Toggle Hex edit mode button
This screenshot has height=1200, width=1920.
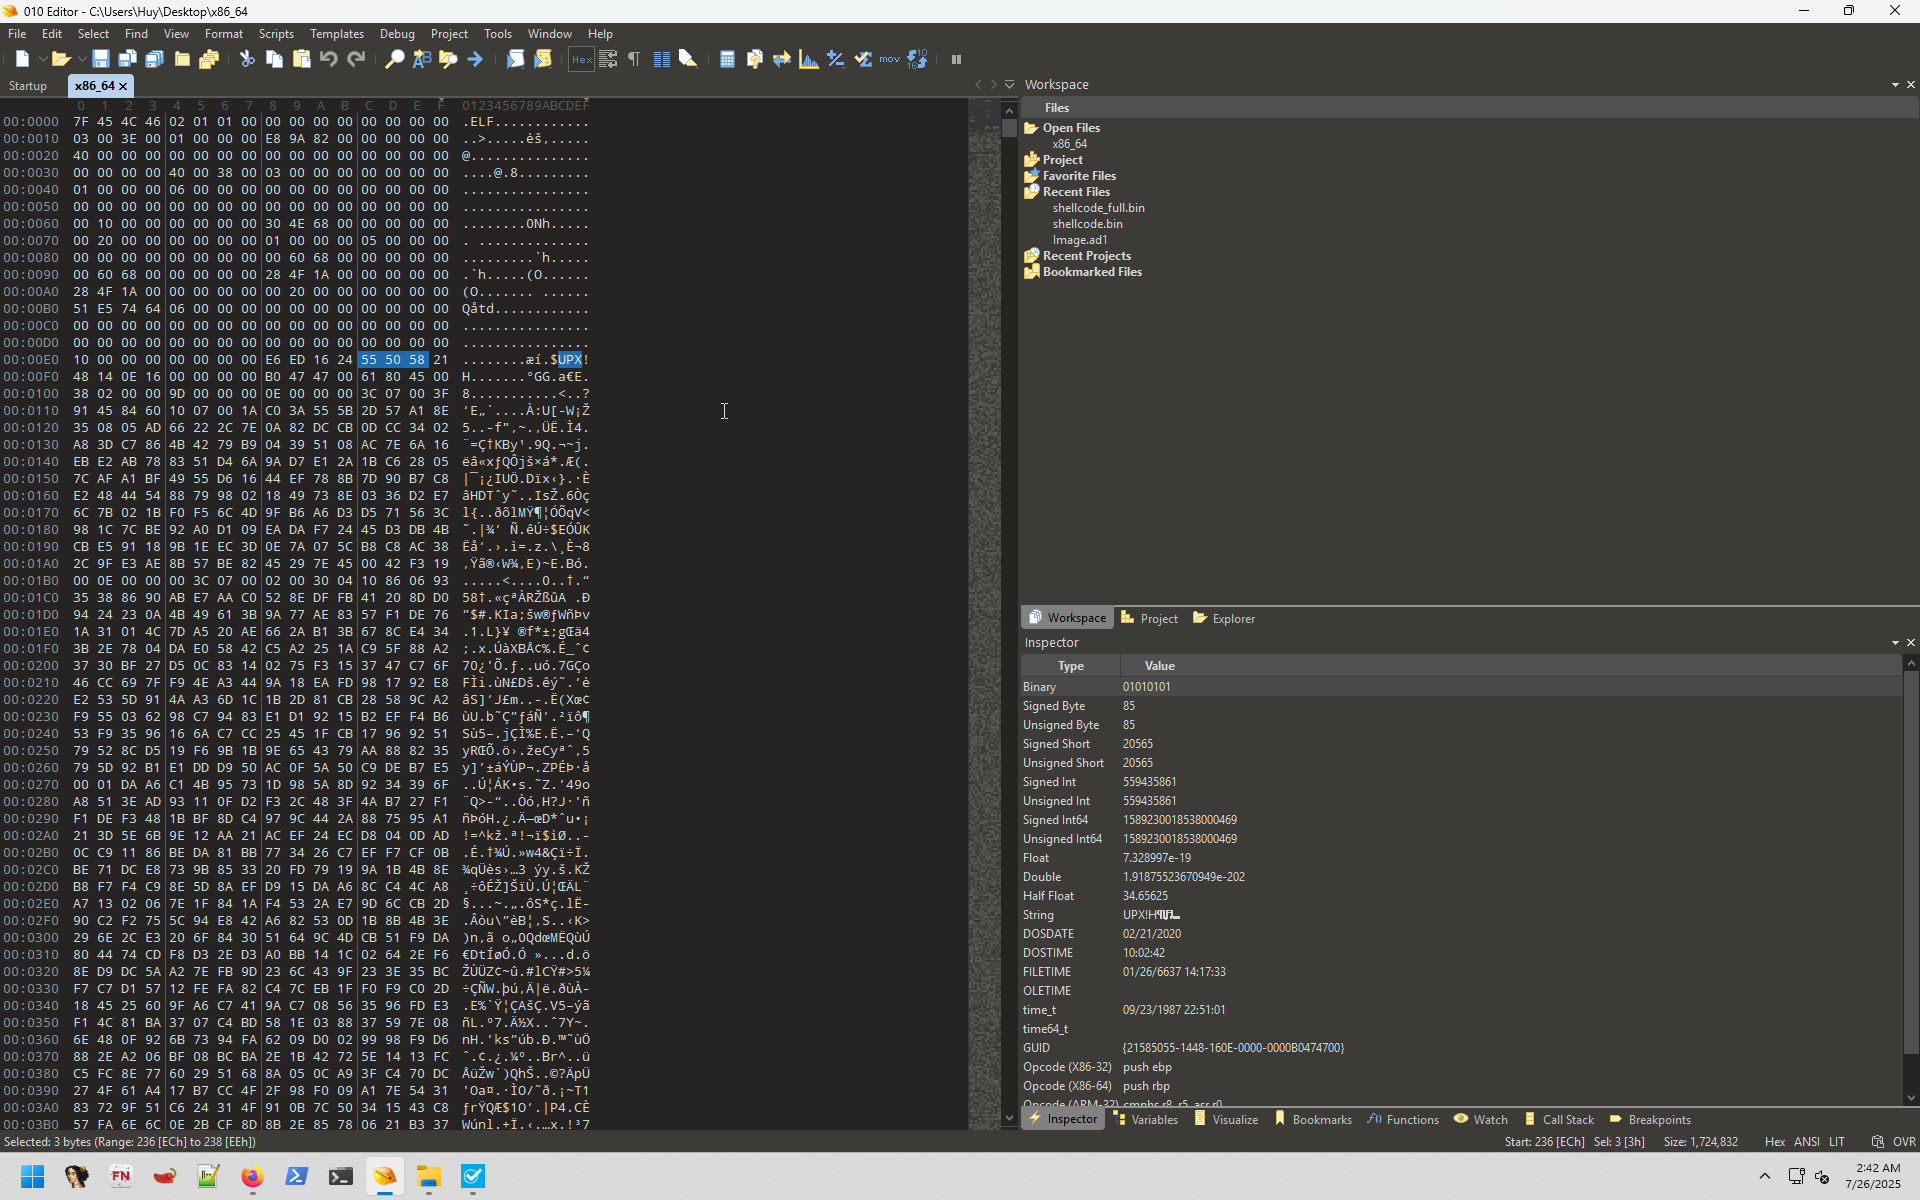[581, 60]
